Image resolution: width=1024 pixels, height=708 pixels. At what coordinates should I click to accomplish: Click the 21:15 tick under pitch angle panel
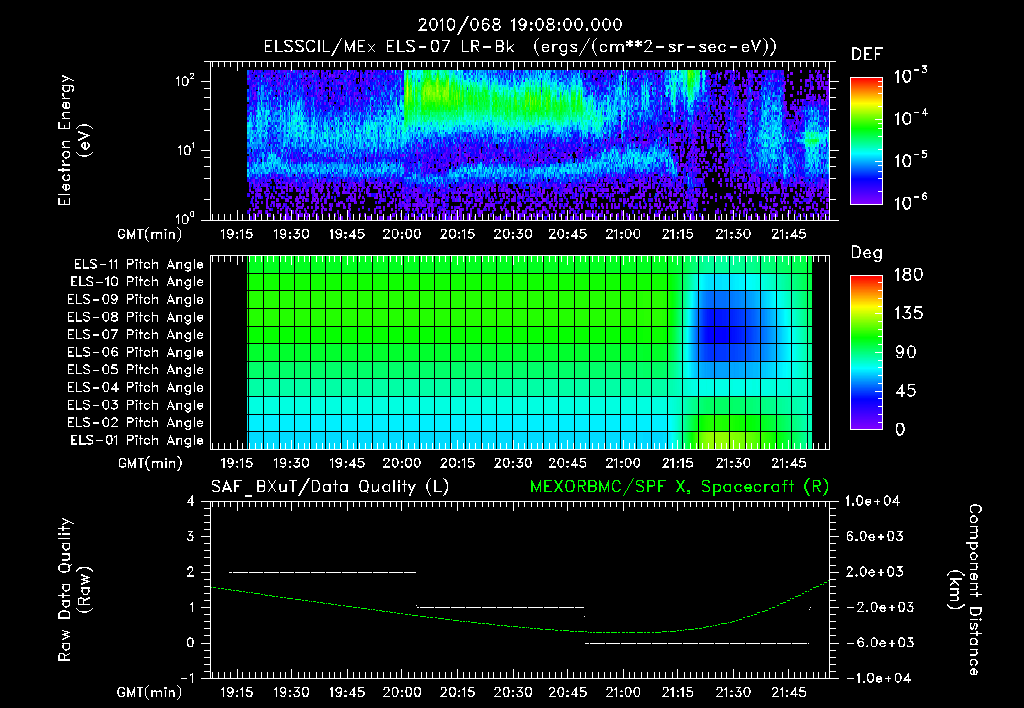click(678, 463)
